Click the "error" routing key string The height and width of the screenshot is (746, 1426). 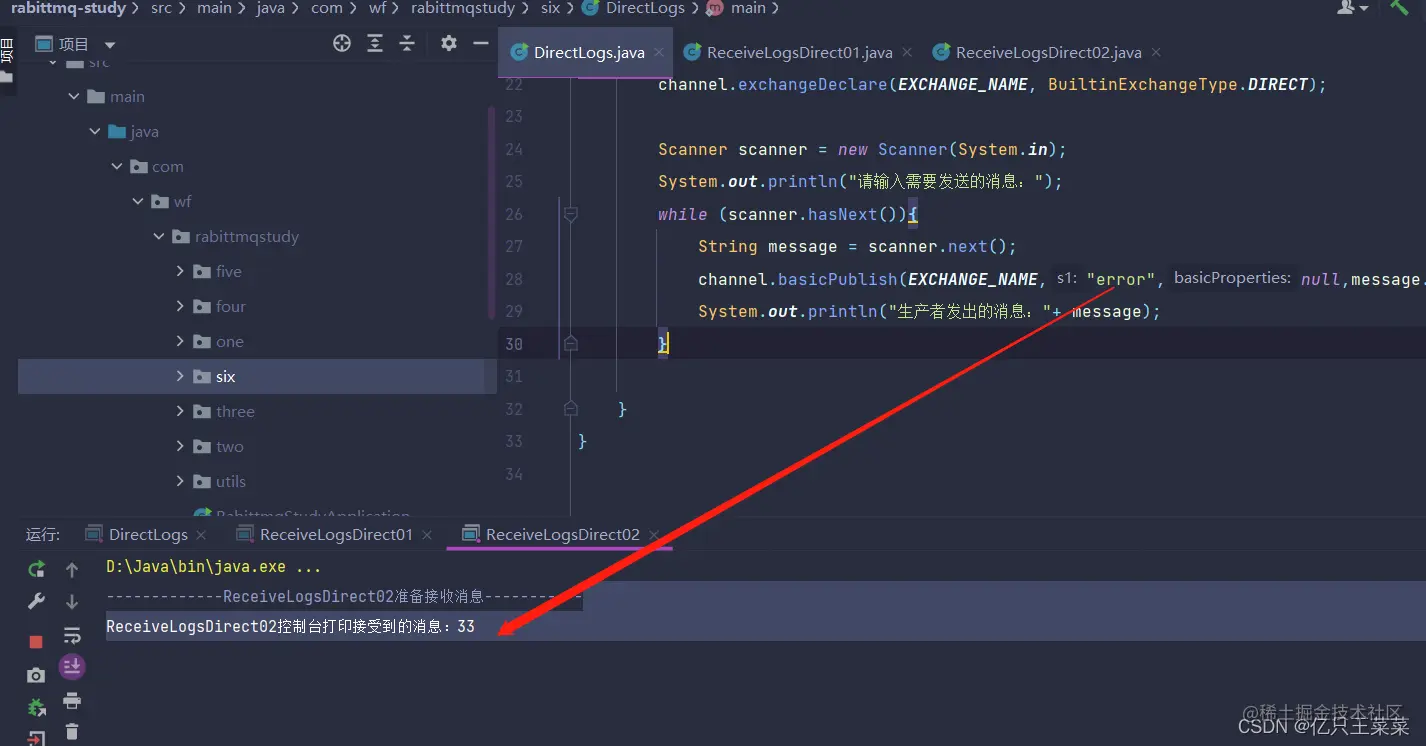tap(1121, 279)
